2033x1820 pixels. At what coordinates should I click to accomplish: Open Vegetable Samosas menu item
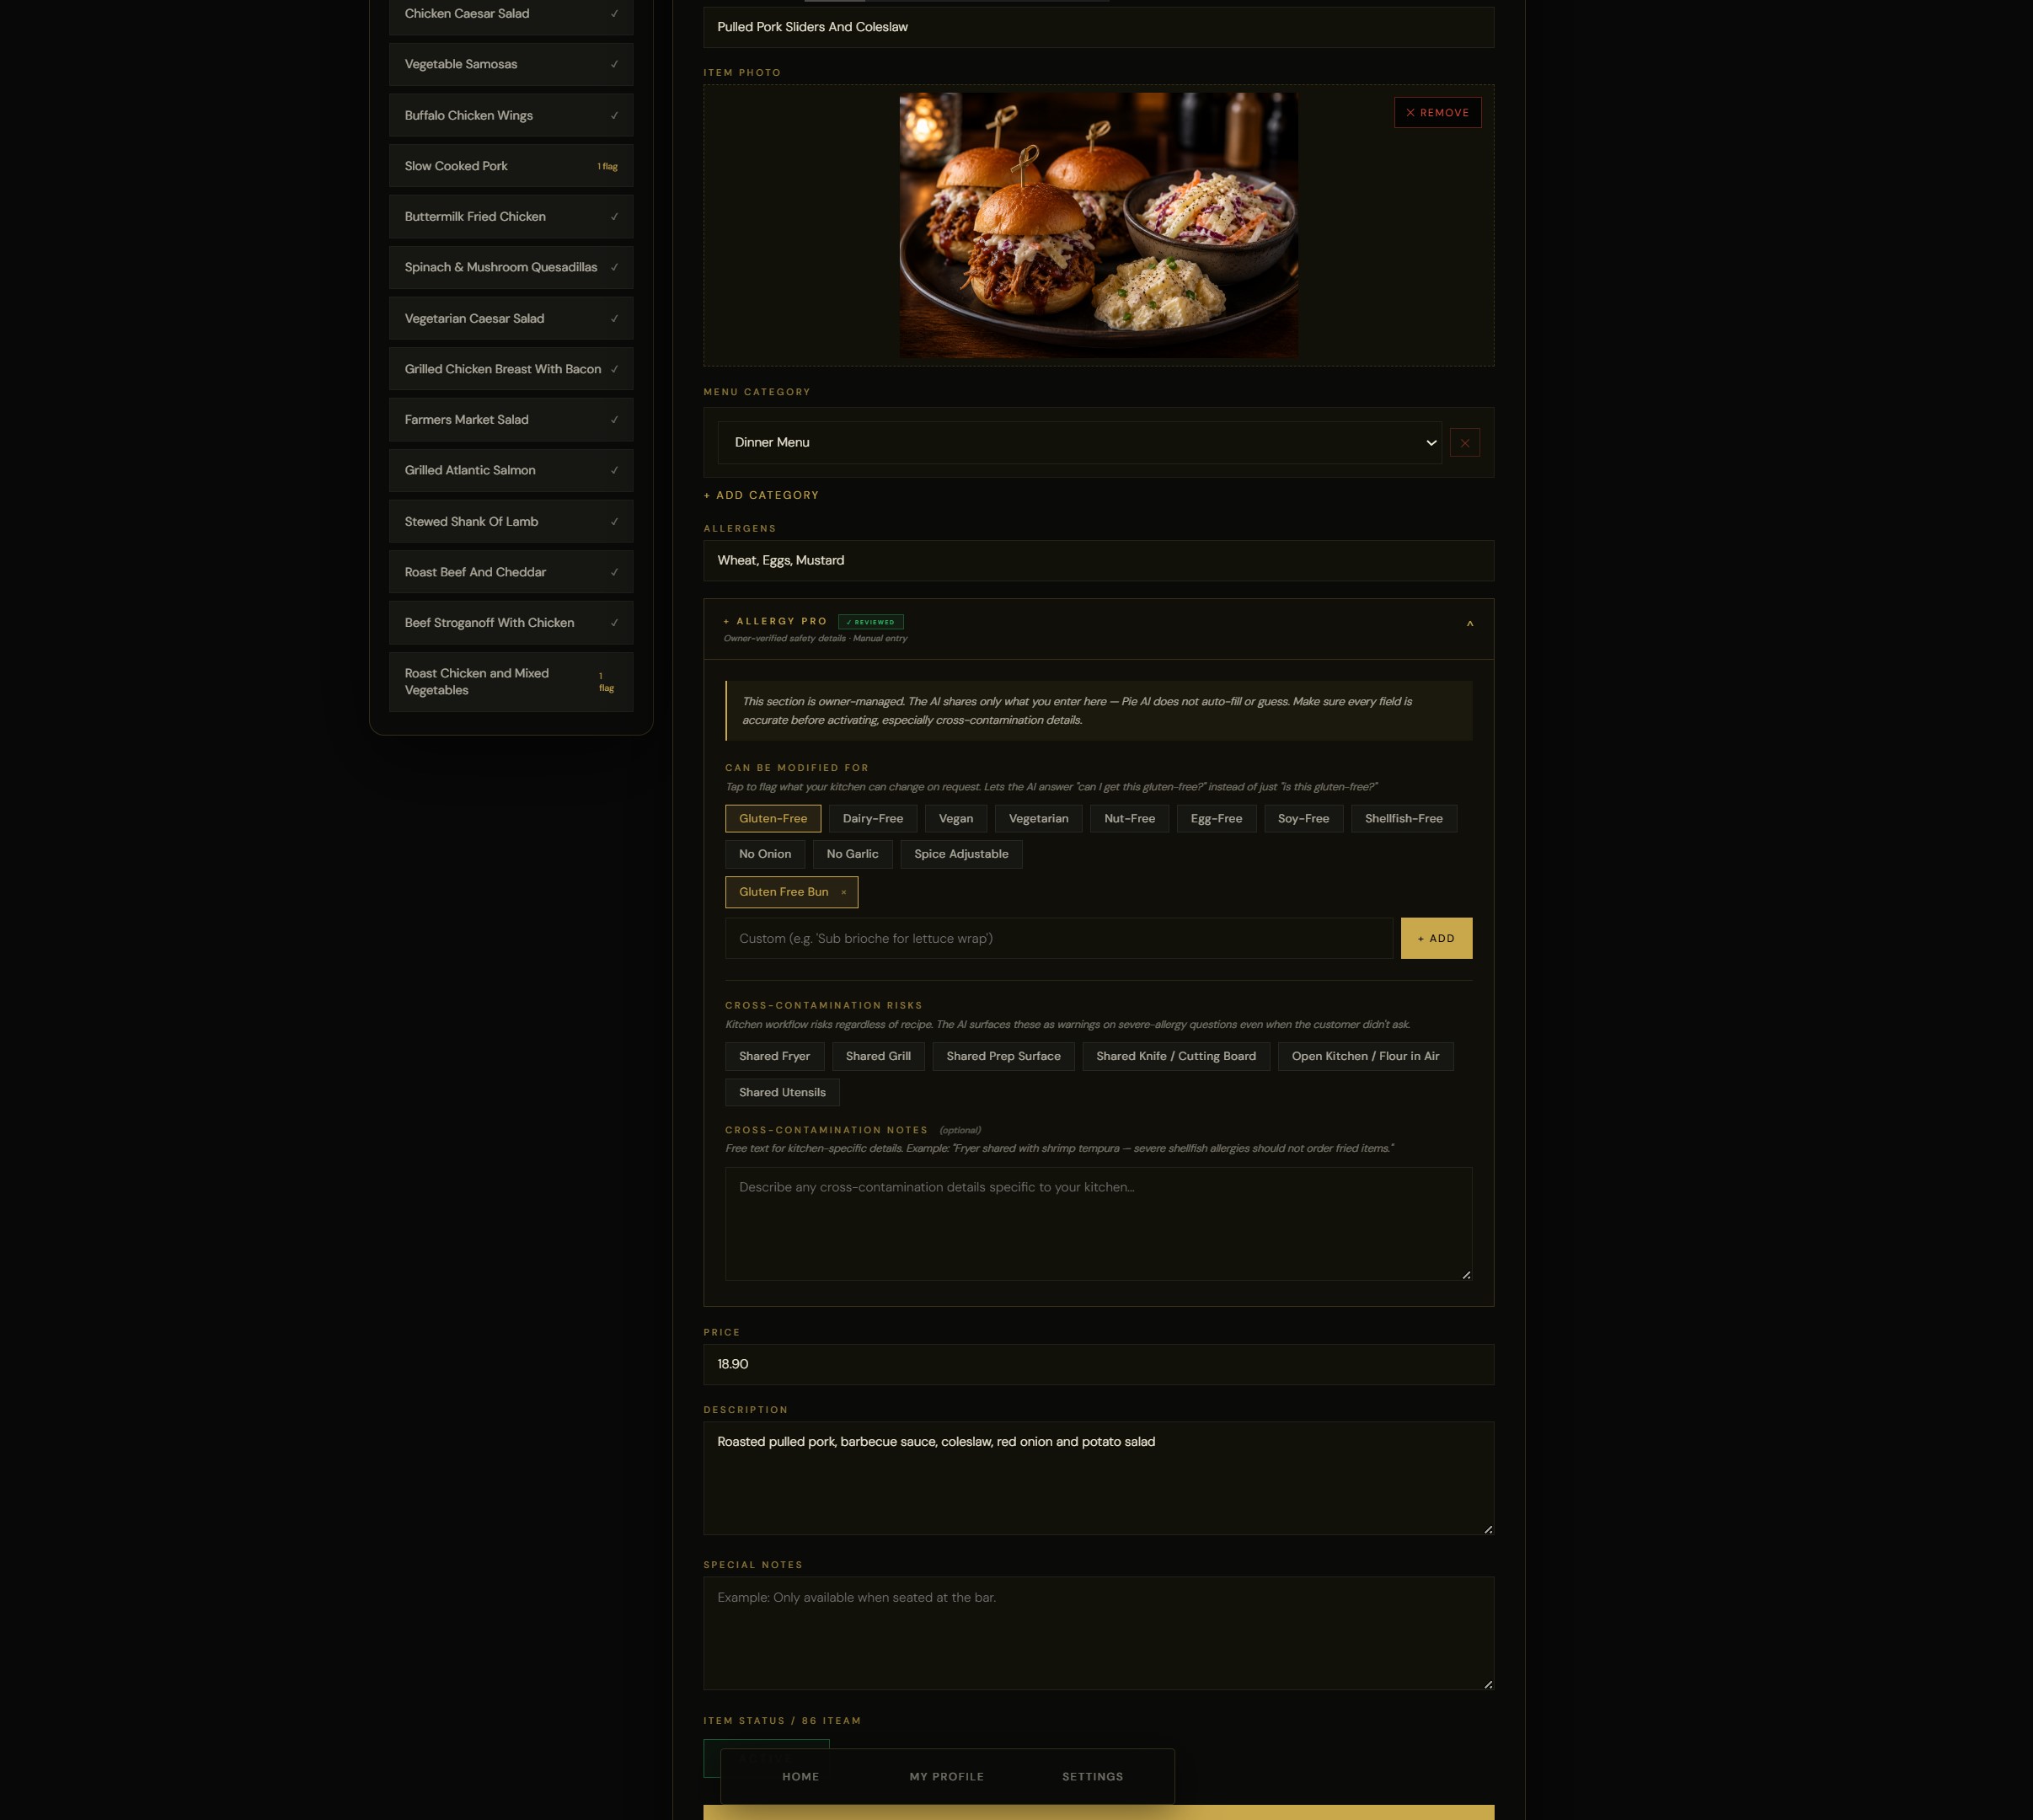[511, 65]
